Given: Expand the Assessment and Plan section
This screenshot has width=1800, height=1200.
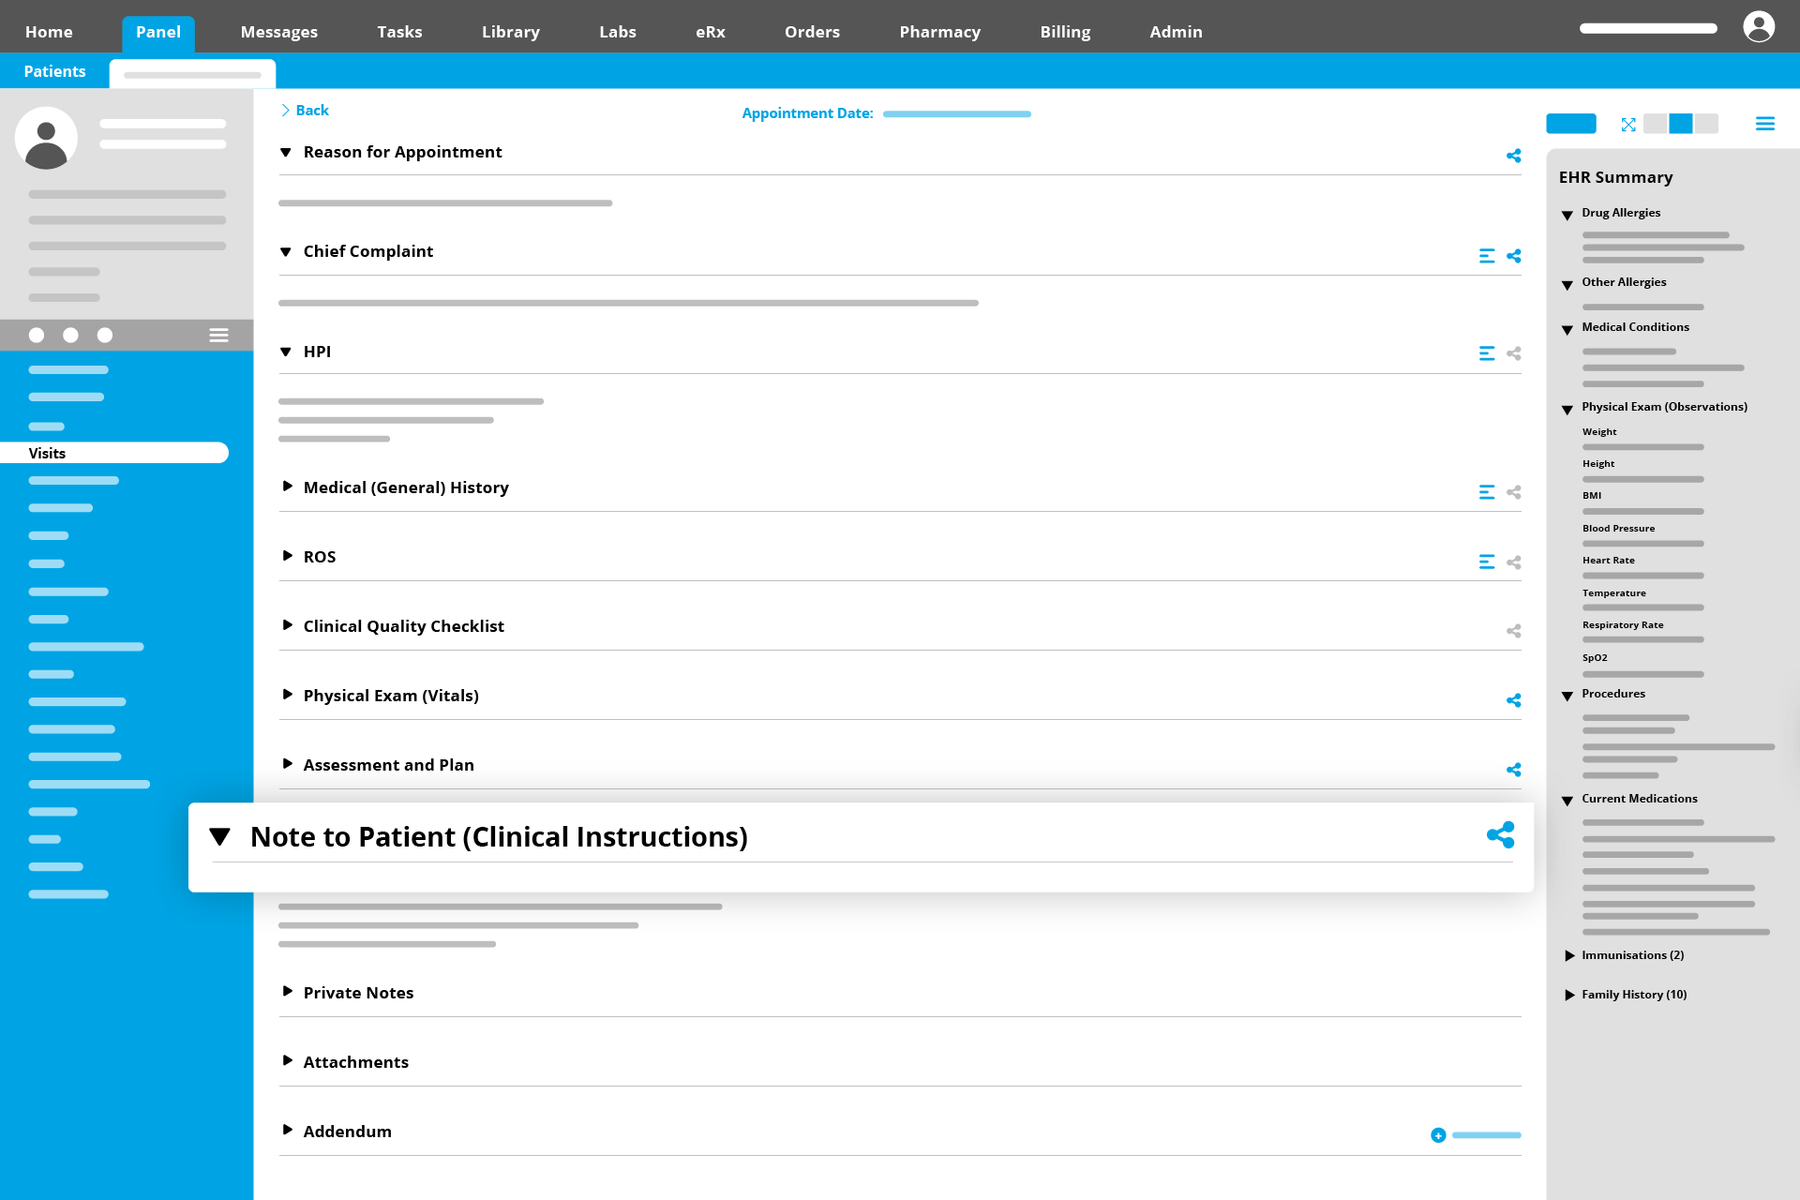Looking at the screenshot, I should pyautogui.click(x=287, y=764).
